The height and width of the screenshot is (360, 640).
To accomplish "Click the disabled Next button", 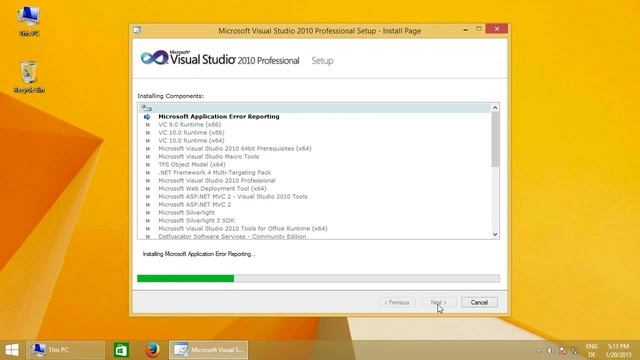I will [438, 302].
